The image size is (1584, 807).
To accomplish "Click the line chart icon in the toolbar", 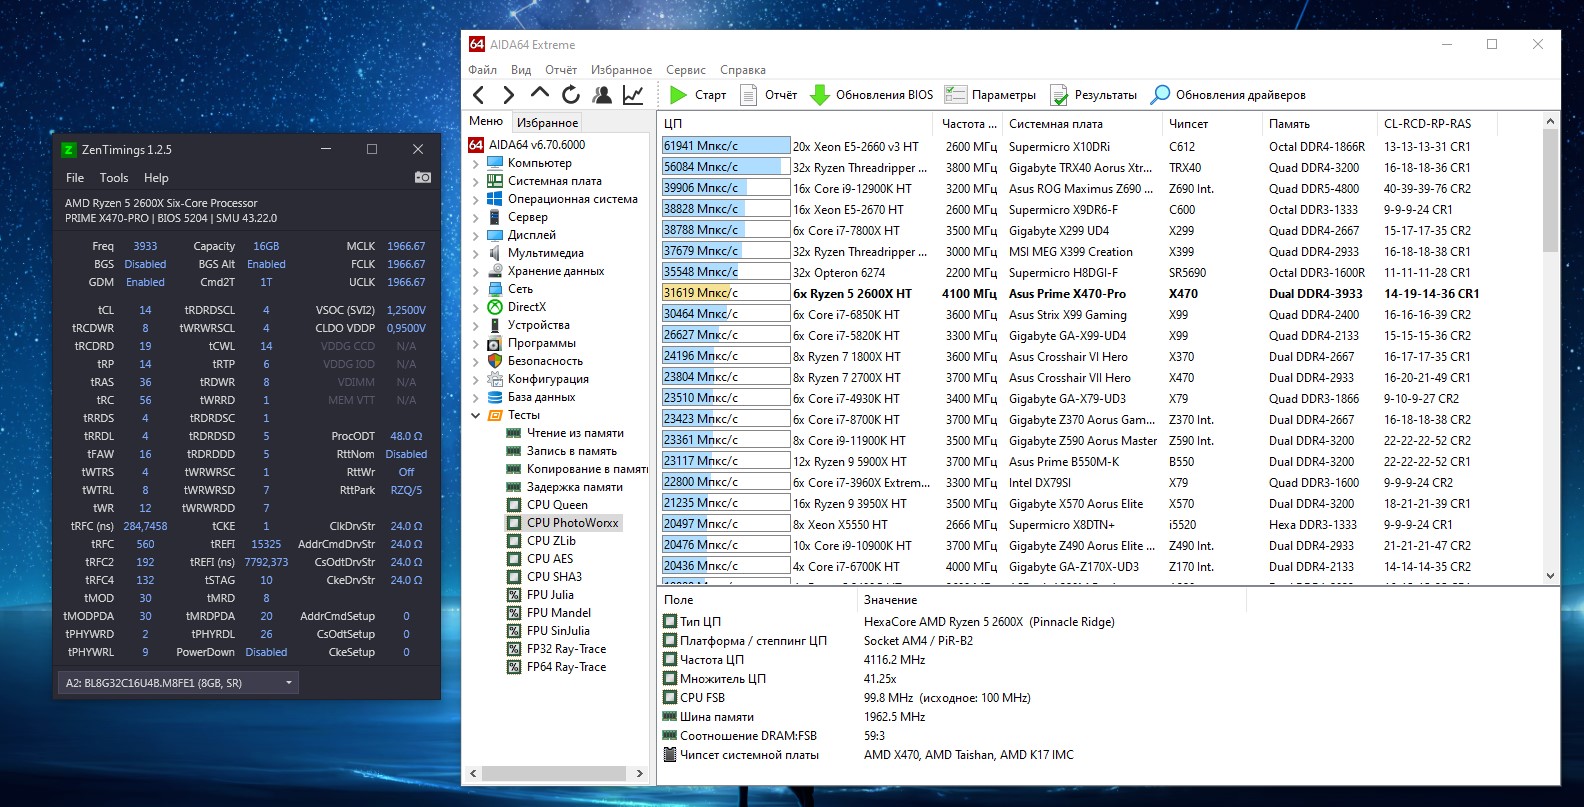I will tap(633, 95).
